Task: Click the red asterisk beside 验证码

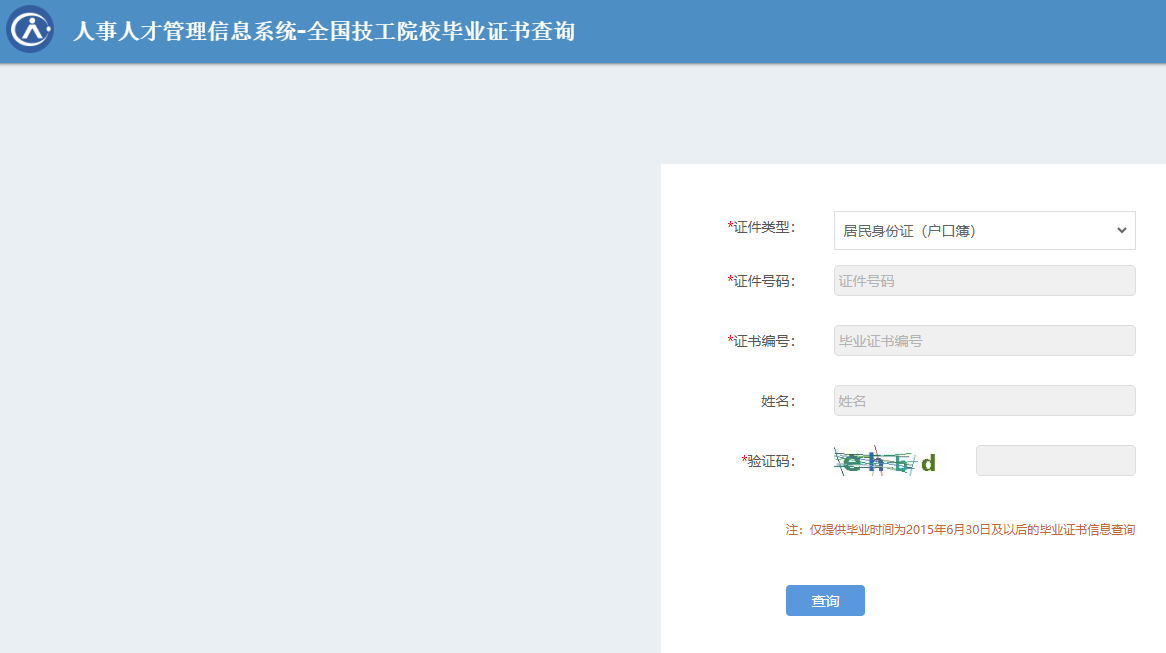Action: 744,460
